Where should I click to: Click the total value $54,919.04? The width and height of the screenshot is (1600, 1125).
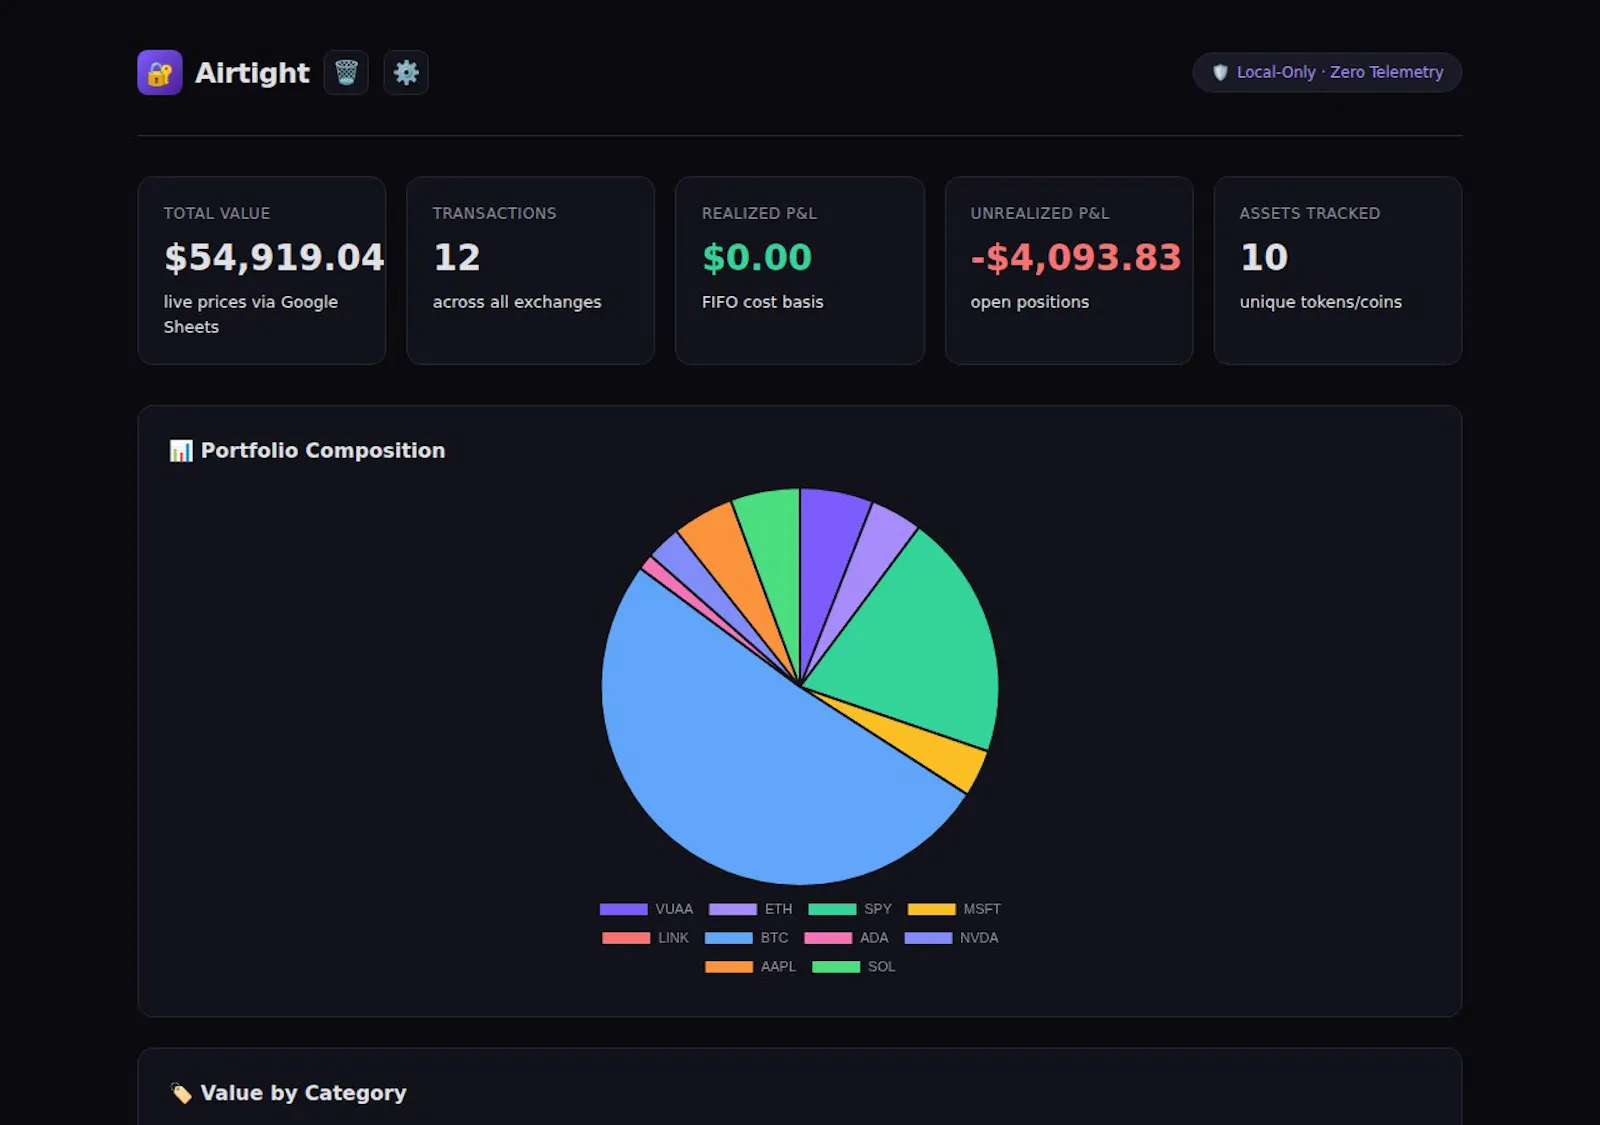pyautogui.click(x=274, y=258)
